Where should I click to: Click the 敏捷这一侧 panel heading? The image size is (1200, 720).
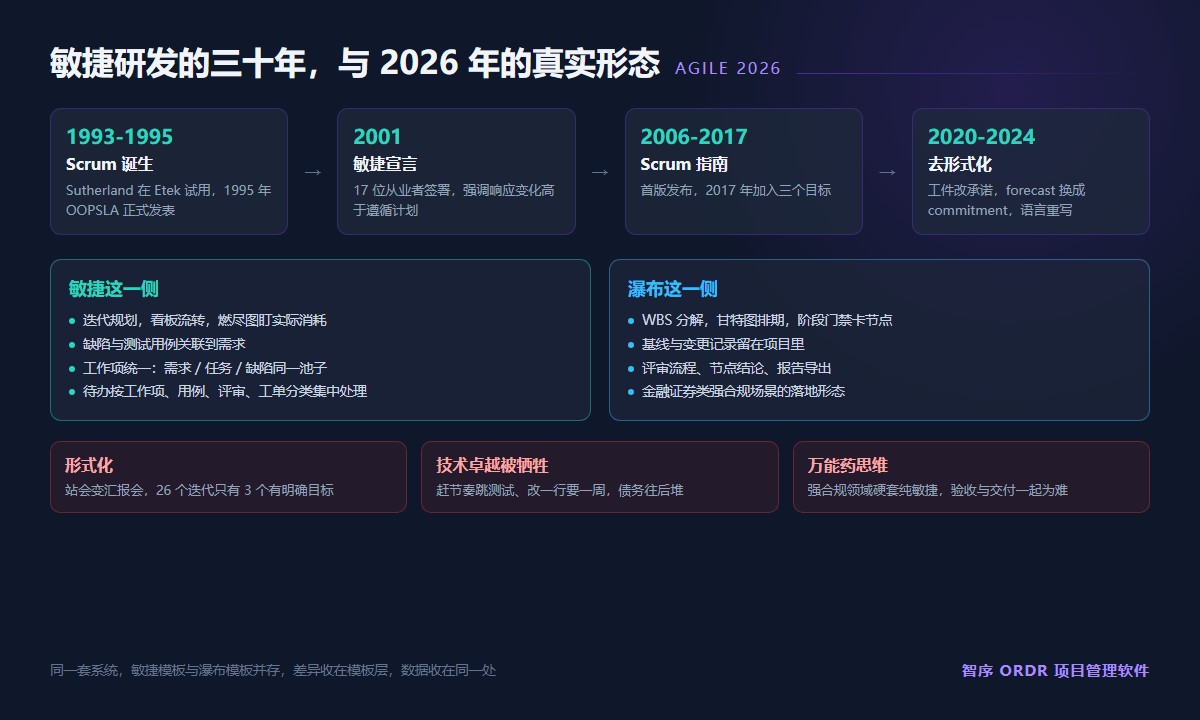click(x=114, y=289)
